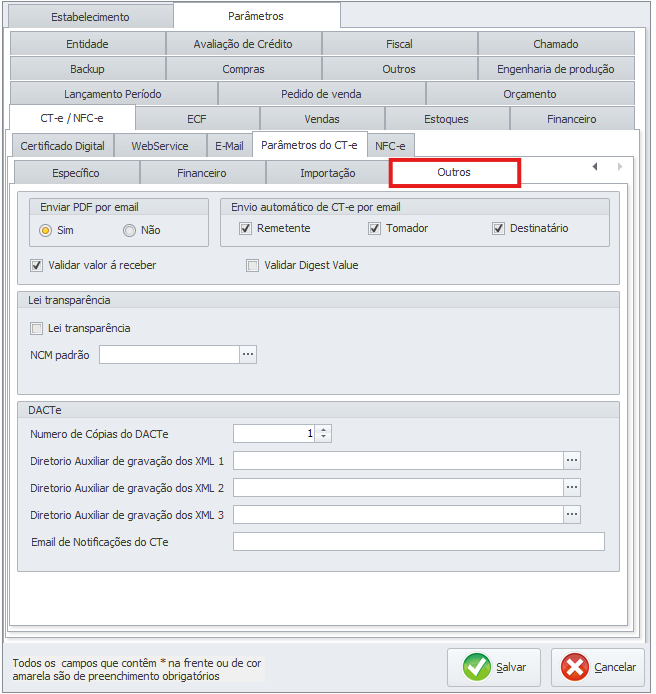
Task: Browse for XML 2 auxiliary directory
Action: (572, 487)
